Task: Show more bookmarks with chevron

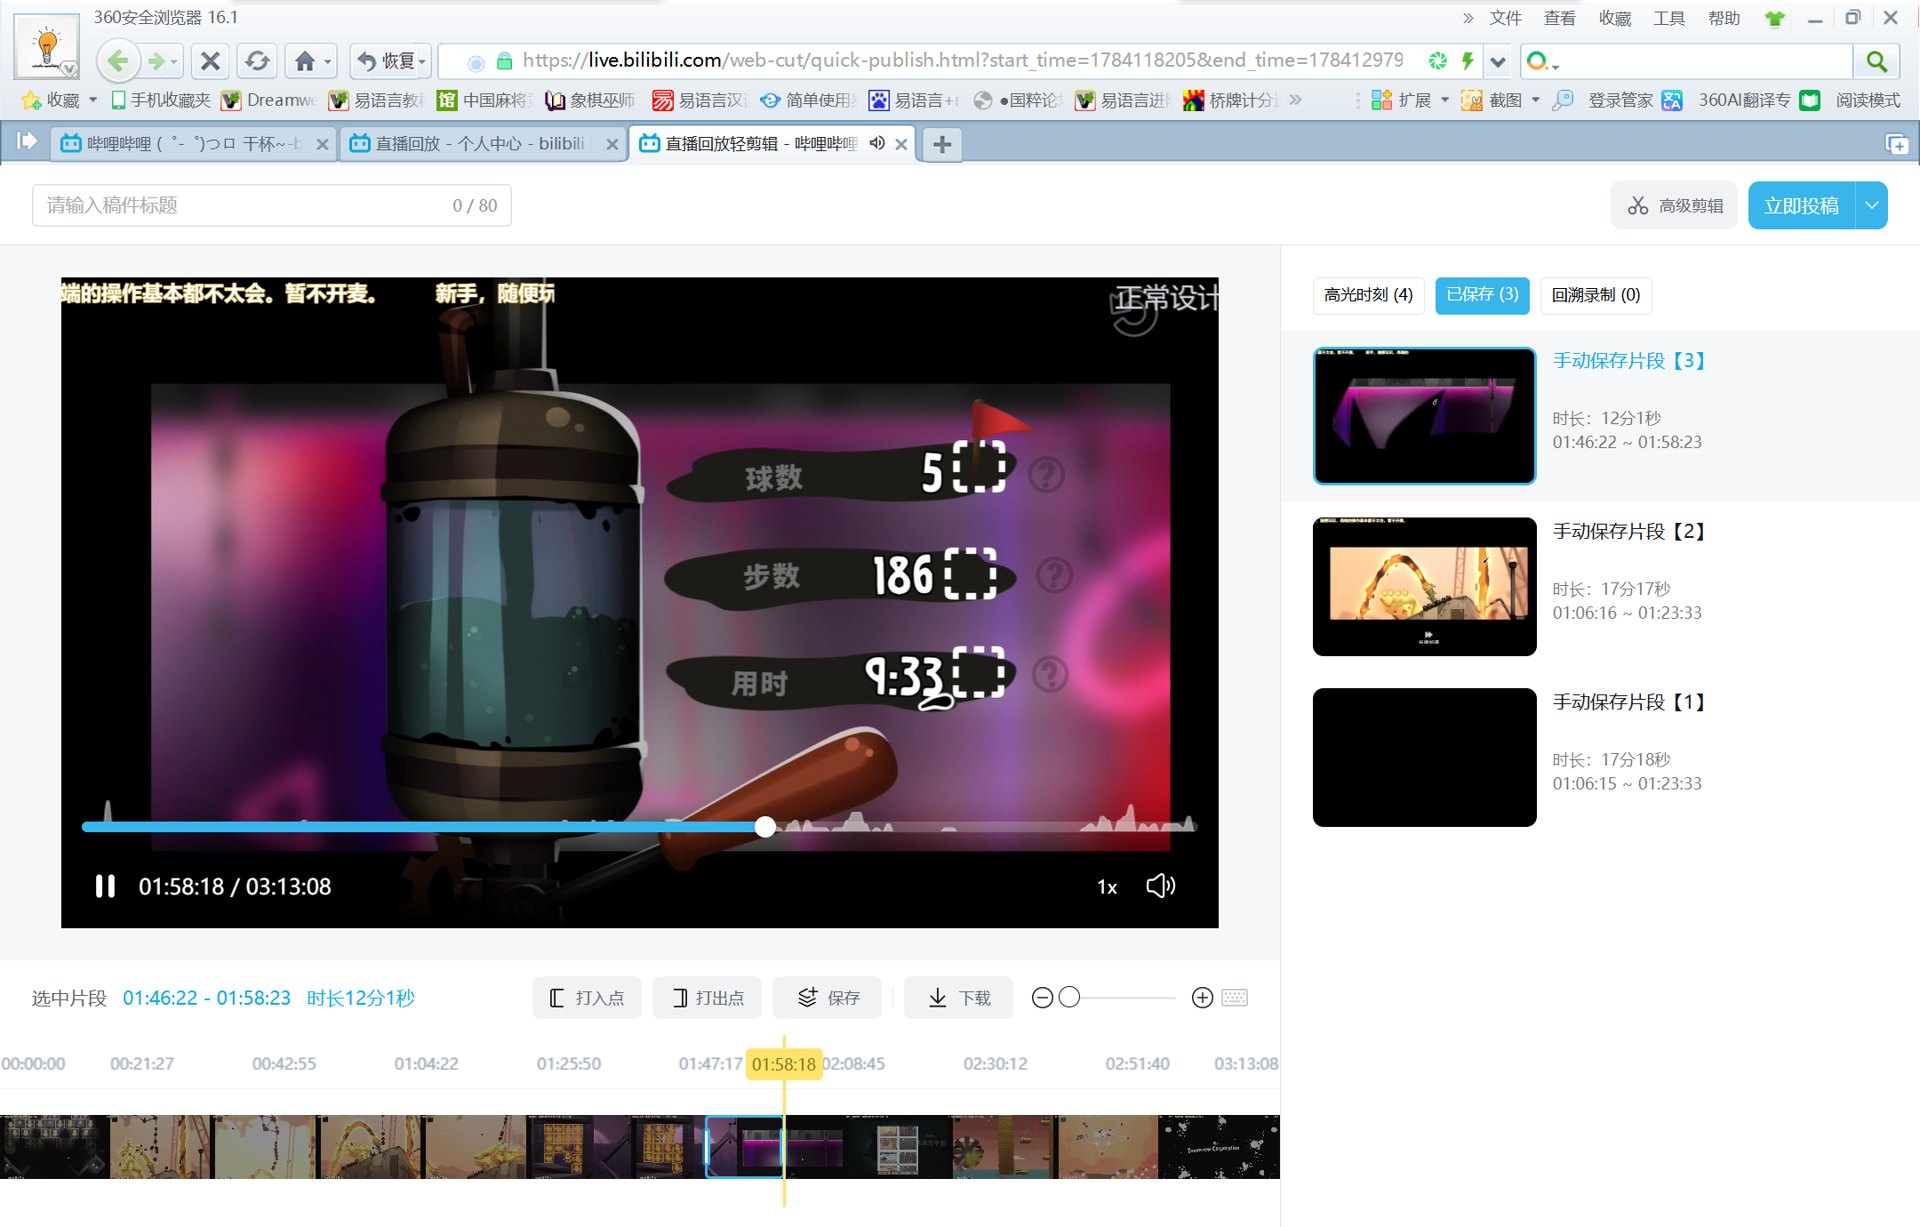Action: point(1296,100)
